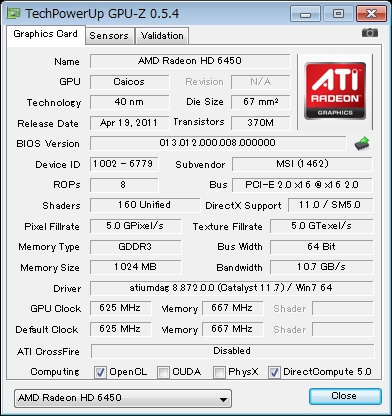Image resolution: width=392 pixels, height=416 pixels.
Task: Click the screenshot camera icon
Action: (x=370, y=33)
